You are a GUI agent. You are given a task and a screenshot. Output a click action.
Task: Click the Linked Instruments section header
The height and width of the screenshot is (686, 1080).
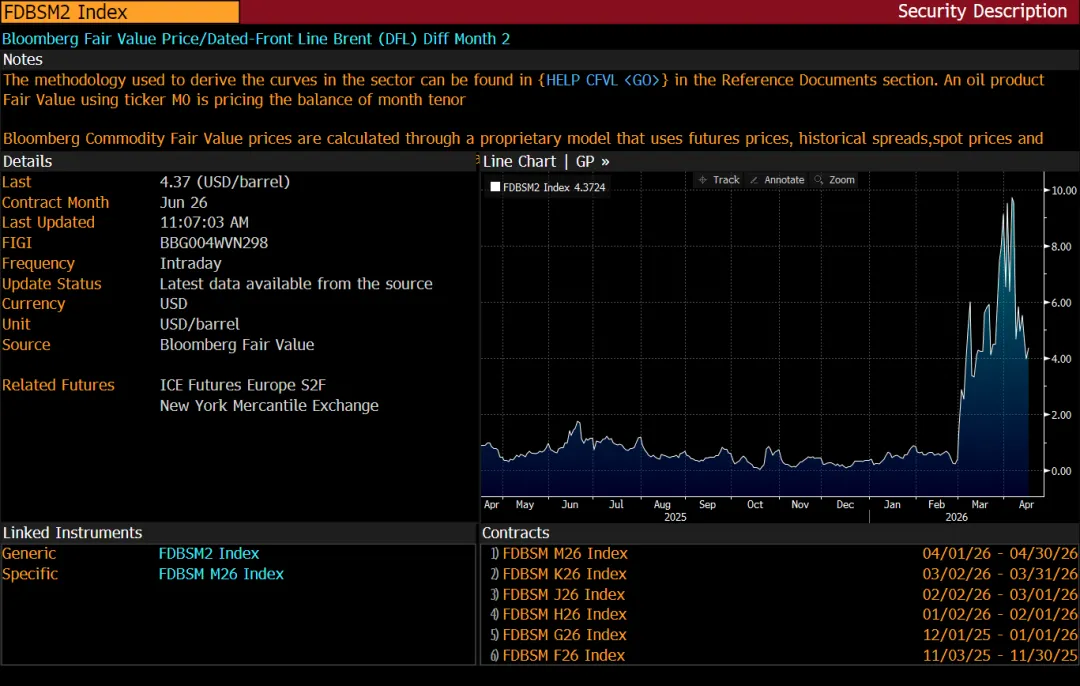(72, 532)
